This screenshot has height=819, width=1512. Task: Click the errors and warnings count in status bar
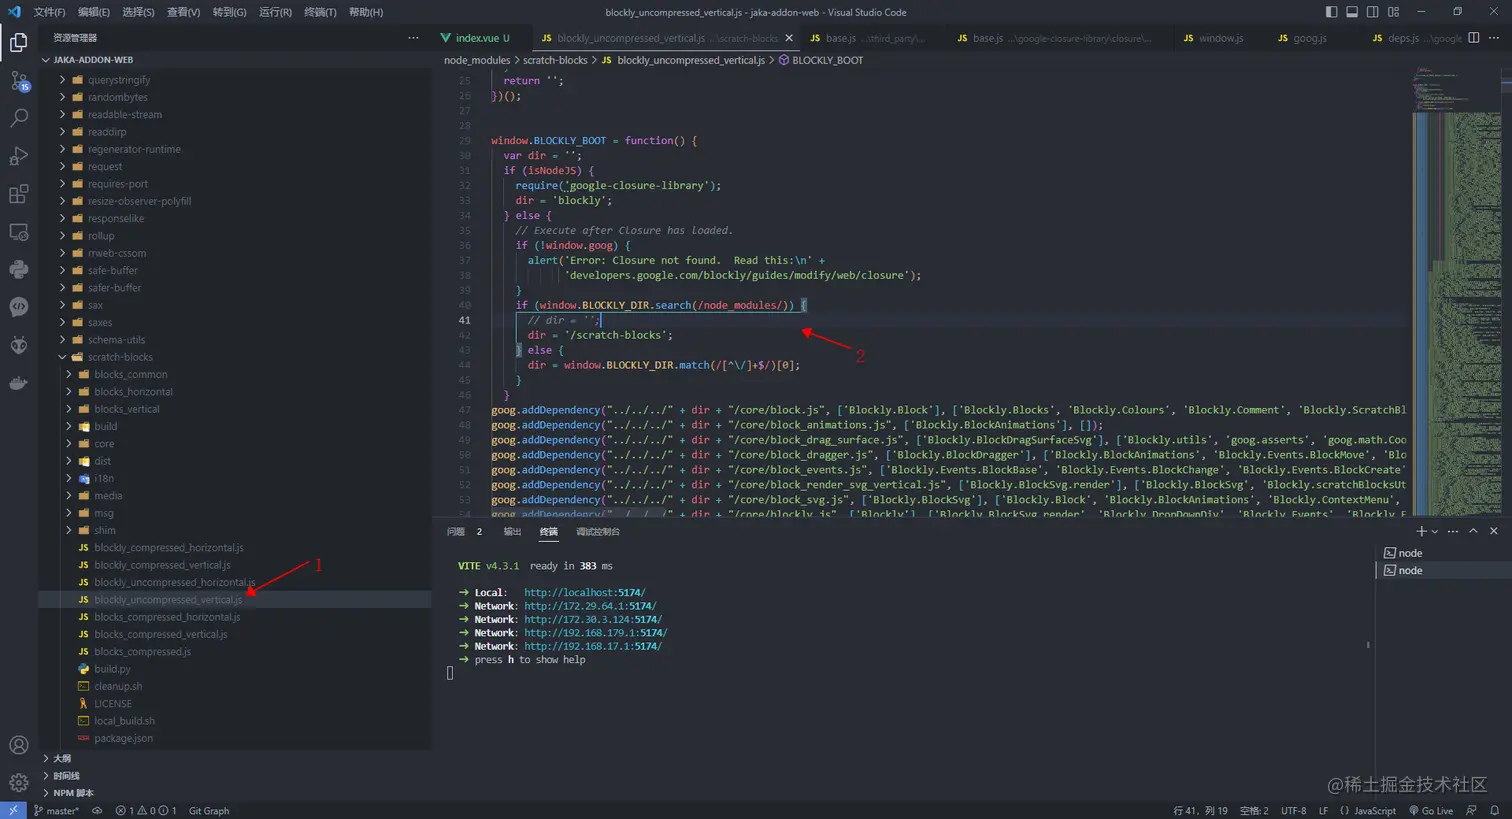pos(146,810)
